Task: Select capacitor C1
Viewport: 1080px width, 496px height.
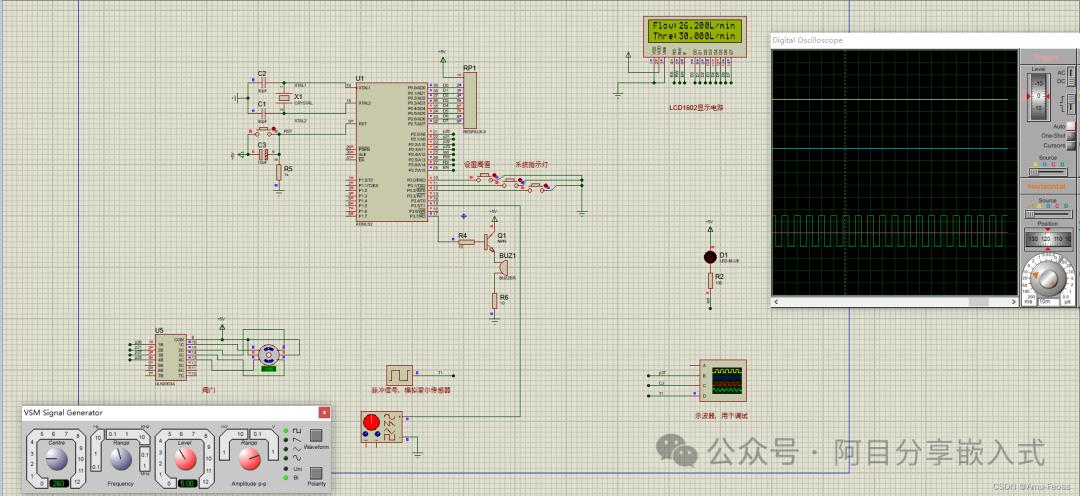Action: coord(262,112)
